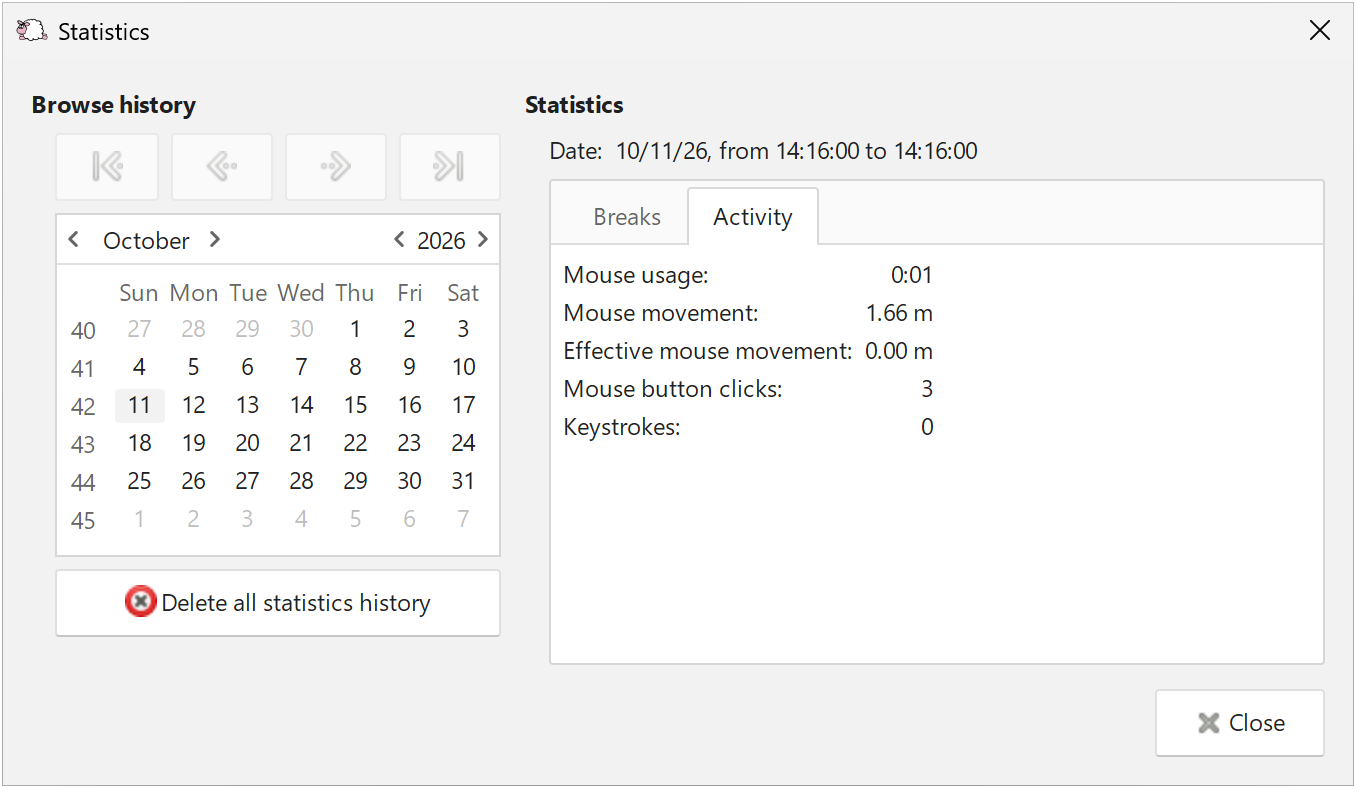Jump to last history entry button
The image size is (1356, 788).
tap(450, 167)
